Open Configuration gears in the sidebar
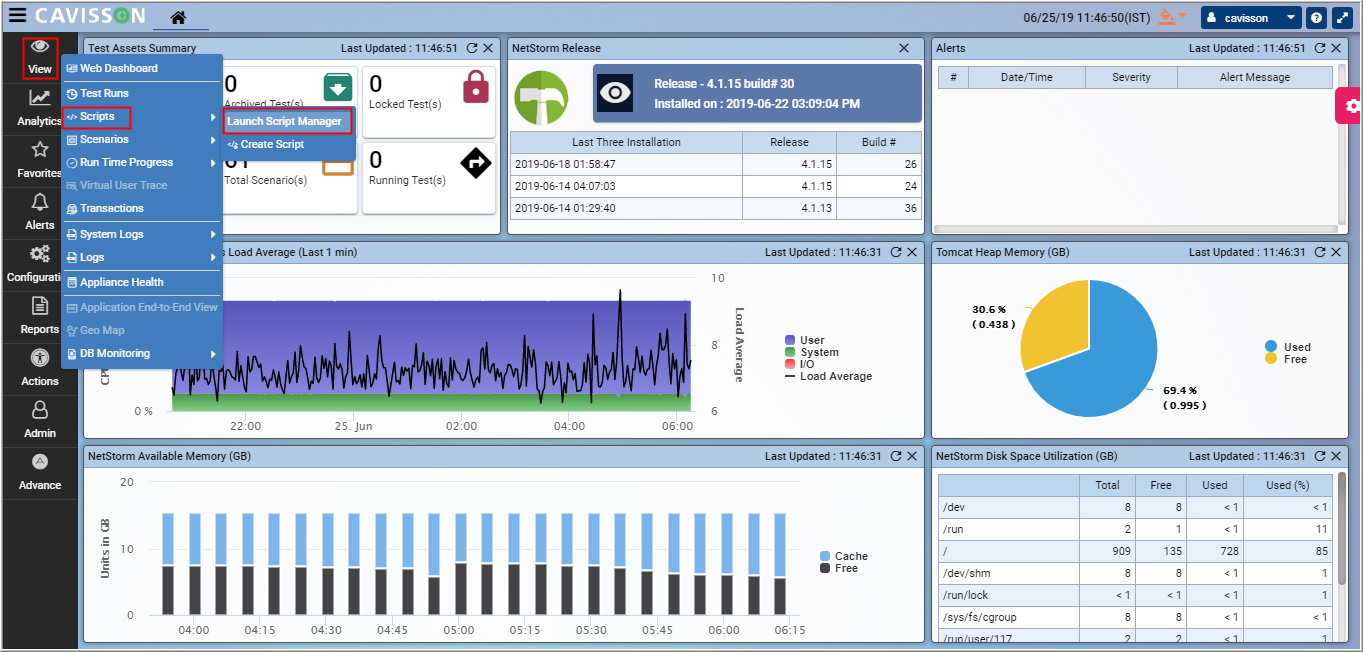The height and width of the screenshot is (652, 1363). tap(40, 264)
